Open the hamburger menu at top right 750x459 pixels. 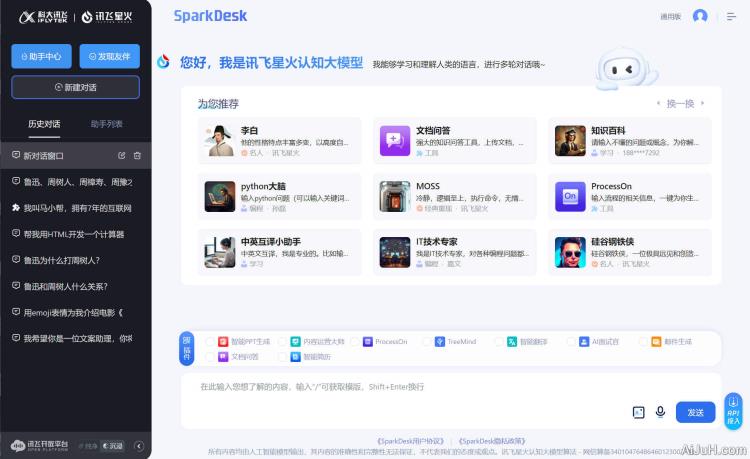729,16
